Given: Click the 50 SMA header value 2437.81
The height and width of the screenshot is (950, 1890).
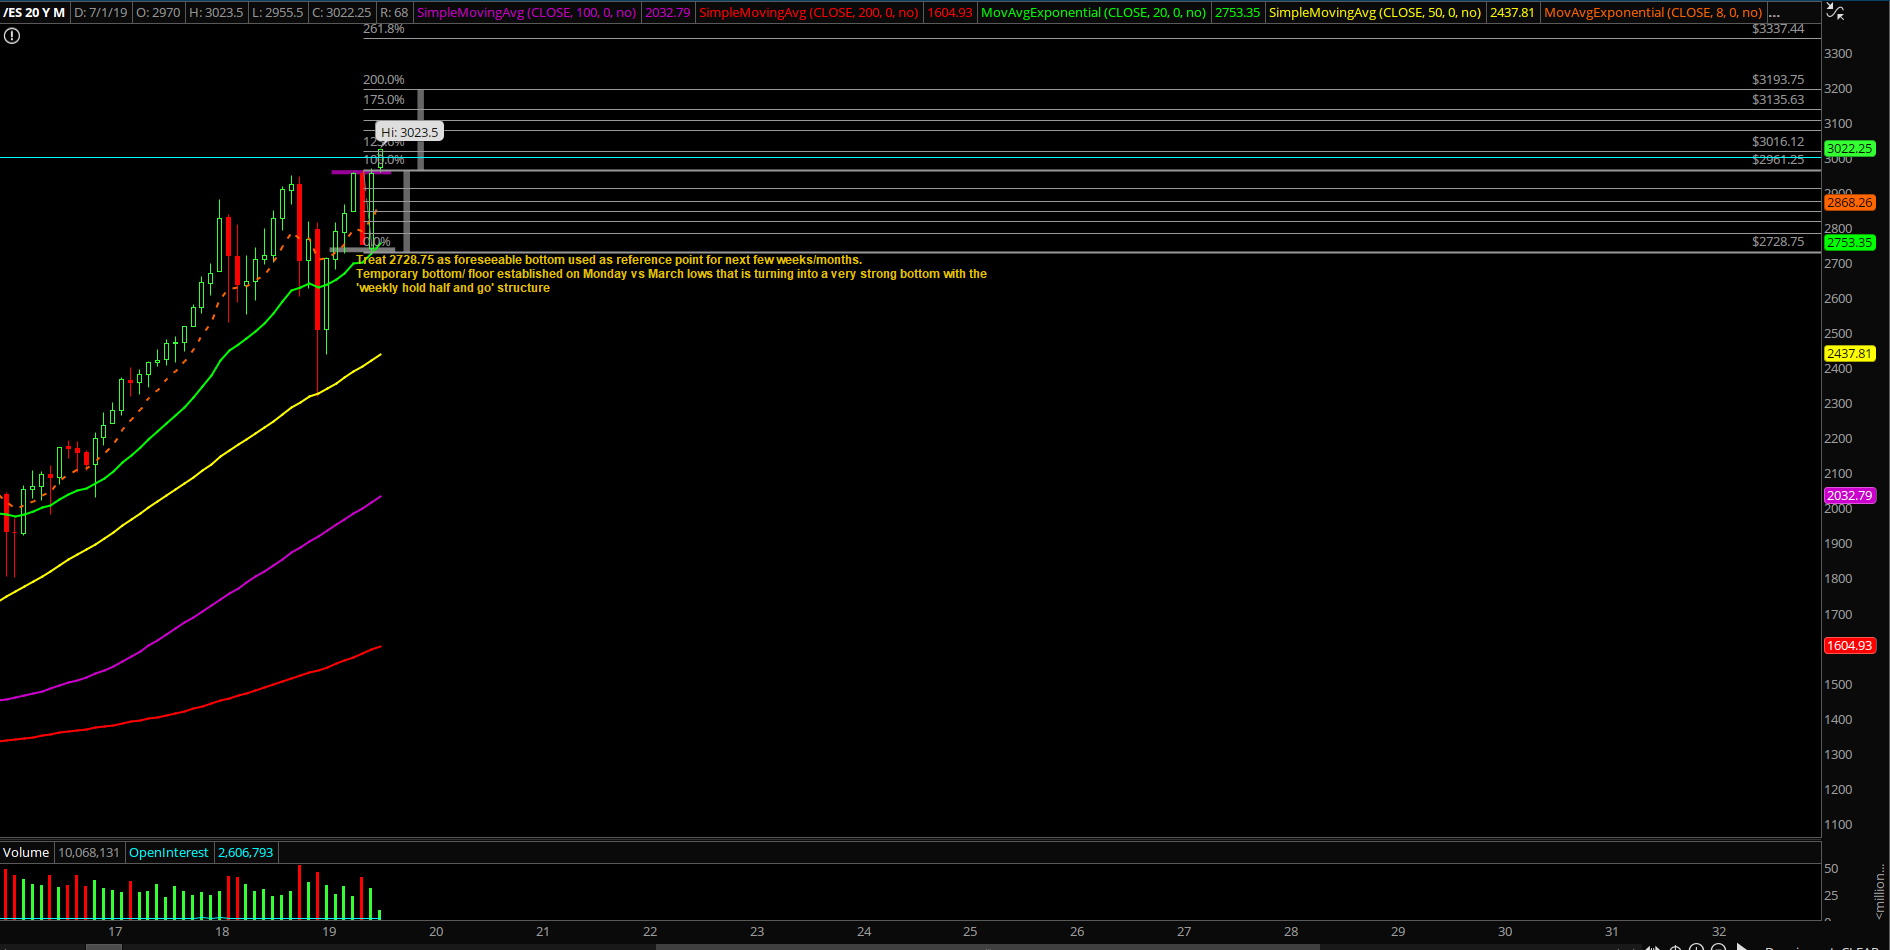Looking at the screenshot, I should pyautogui.click(x=1512, y=13).
